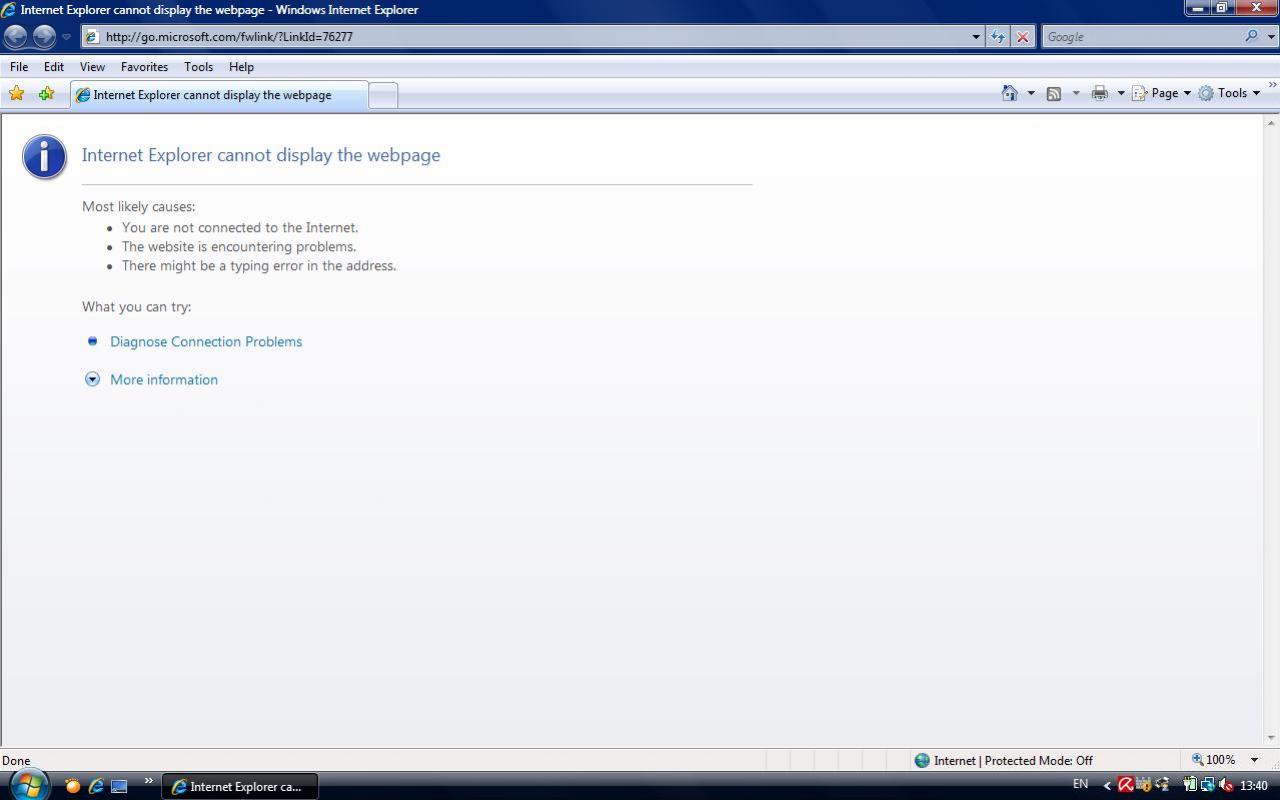The height and width of the screenshot is (800, 1280).
Task: Click the 13:40 taskbar clock
Action: click(1254, 786)
